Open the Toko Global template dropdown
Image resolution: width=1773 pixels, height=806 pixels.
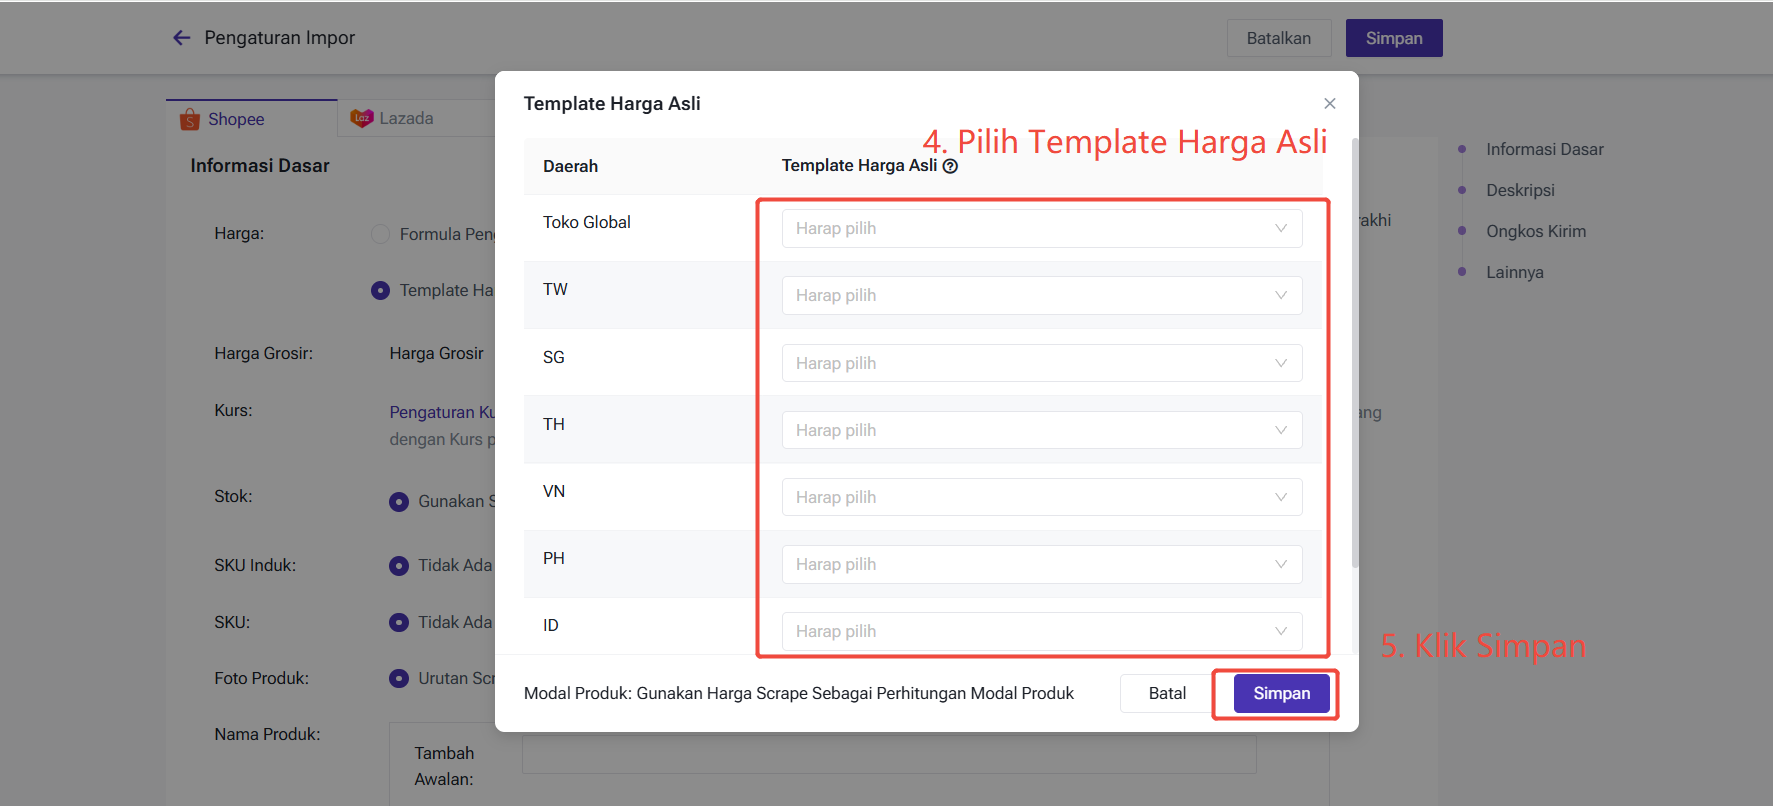1041,228
